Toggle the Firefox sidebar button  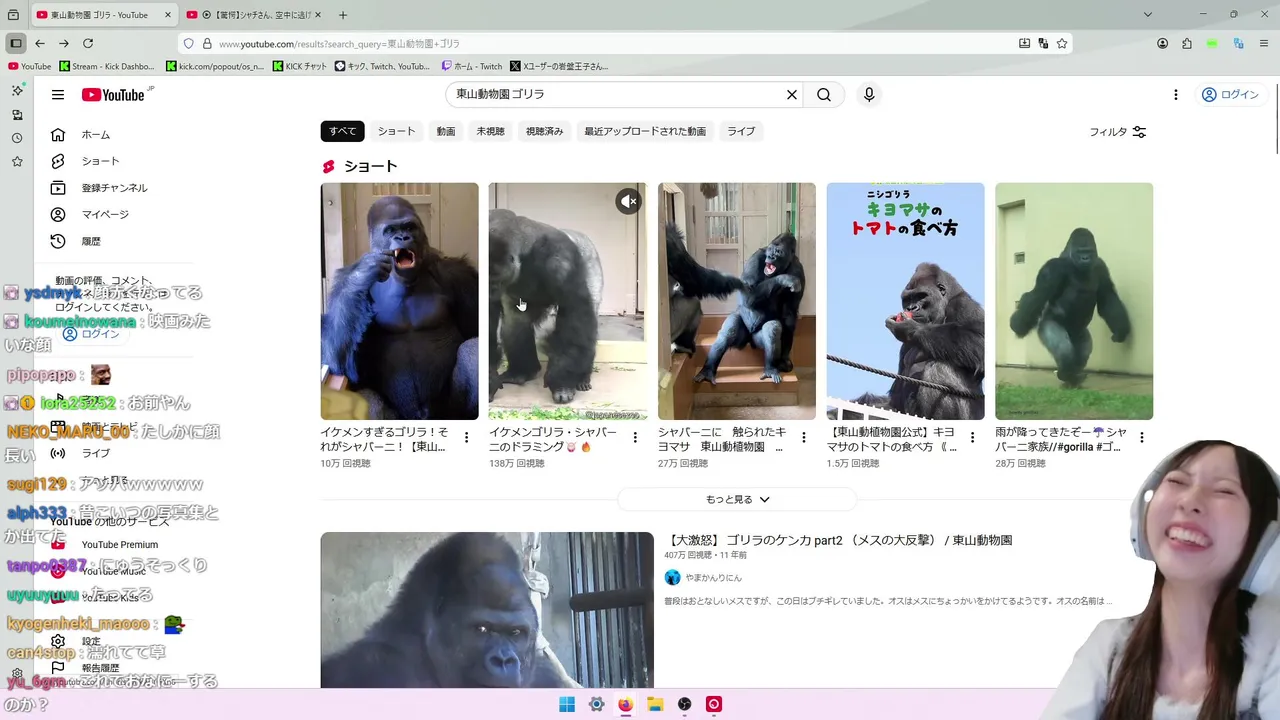click(x=16, y=44)
